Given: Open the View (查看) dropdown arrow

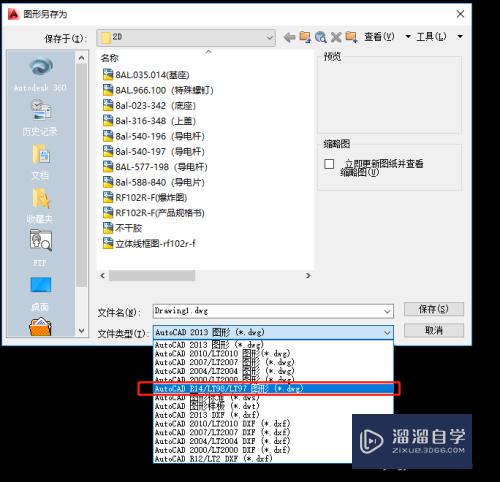Looking at the screenshot, I should point(408,36).
